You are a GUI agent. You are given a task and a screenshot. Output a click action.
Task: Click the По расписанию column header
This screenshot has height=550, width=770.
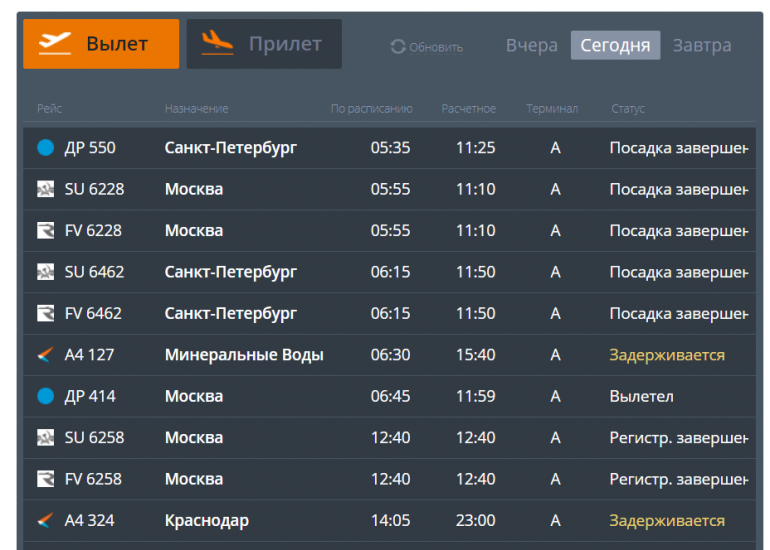[x=371, y=109]
